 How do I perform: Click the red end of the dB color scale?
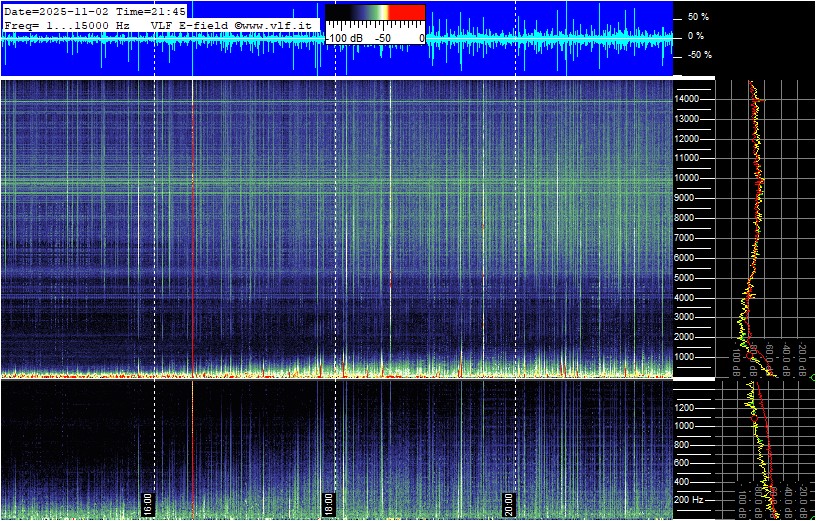(x=406, y=13)
